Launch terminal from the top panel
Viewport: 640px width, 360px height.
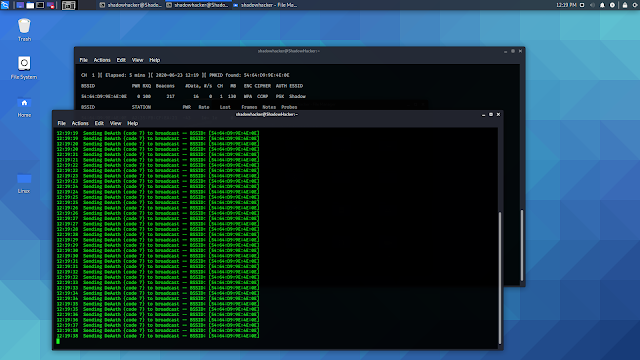click(x=40, y=5)
